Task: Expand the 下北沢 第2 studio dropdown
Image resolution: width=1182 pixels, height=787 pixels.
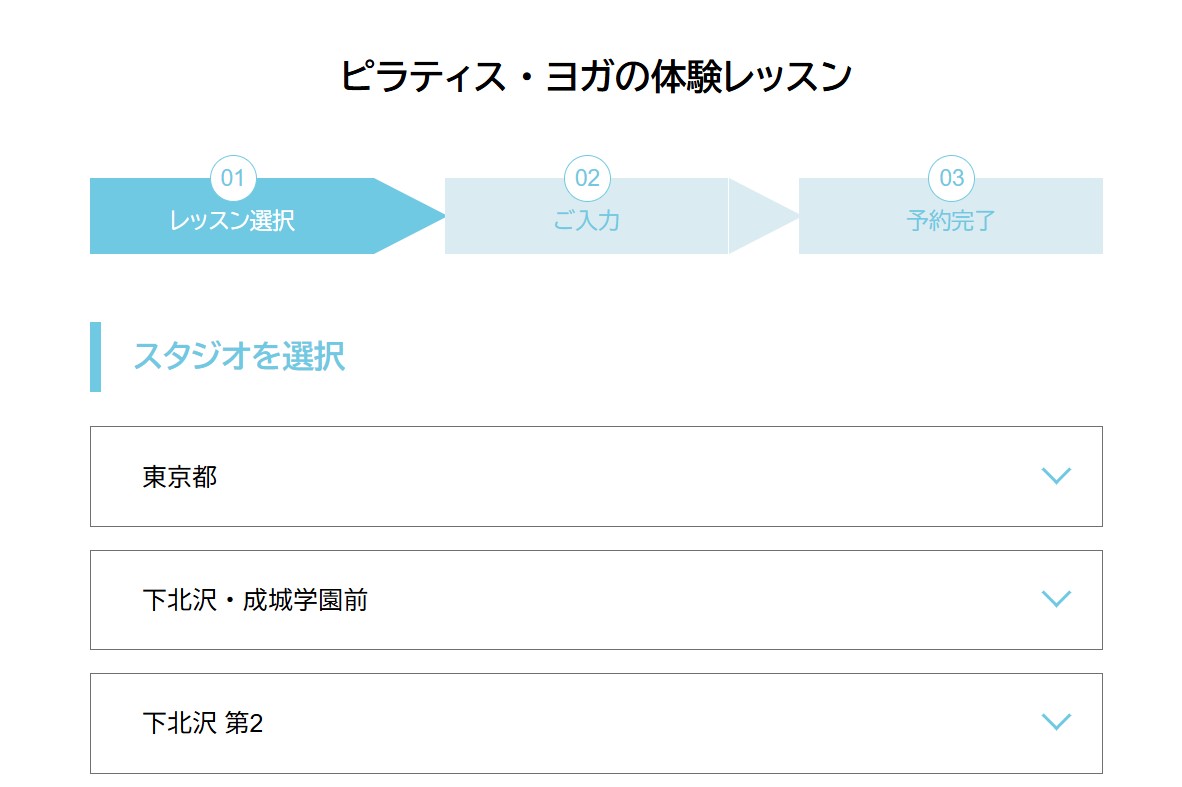Action: [x=596, y=723]
